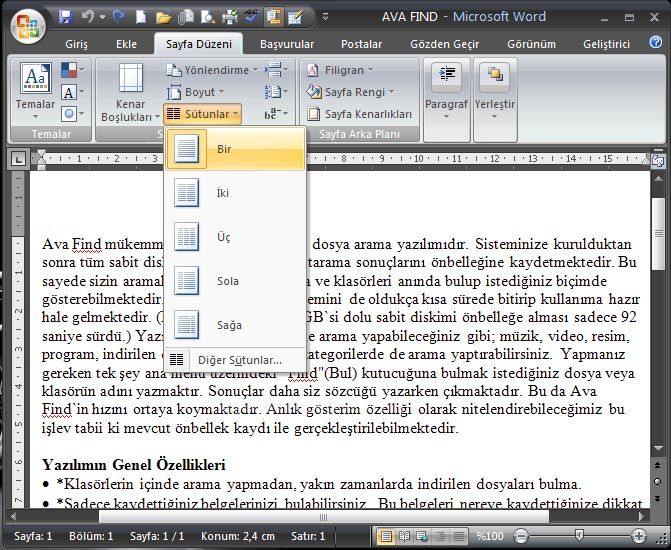Switch to Outline view

point(439,536)
